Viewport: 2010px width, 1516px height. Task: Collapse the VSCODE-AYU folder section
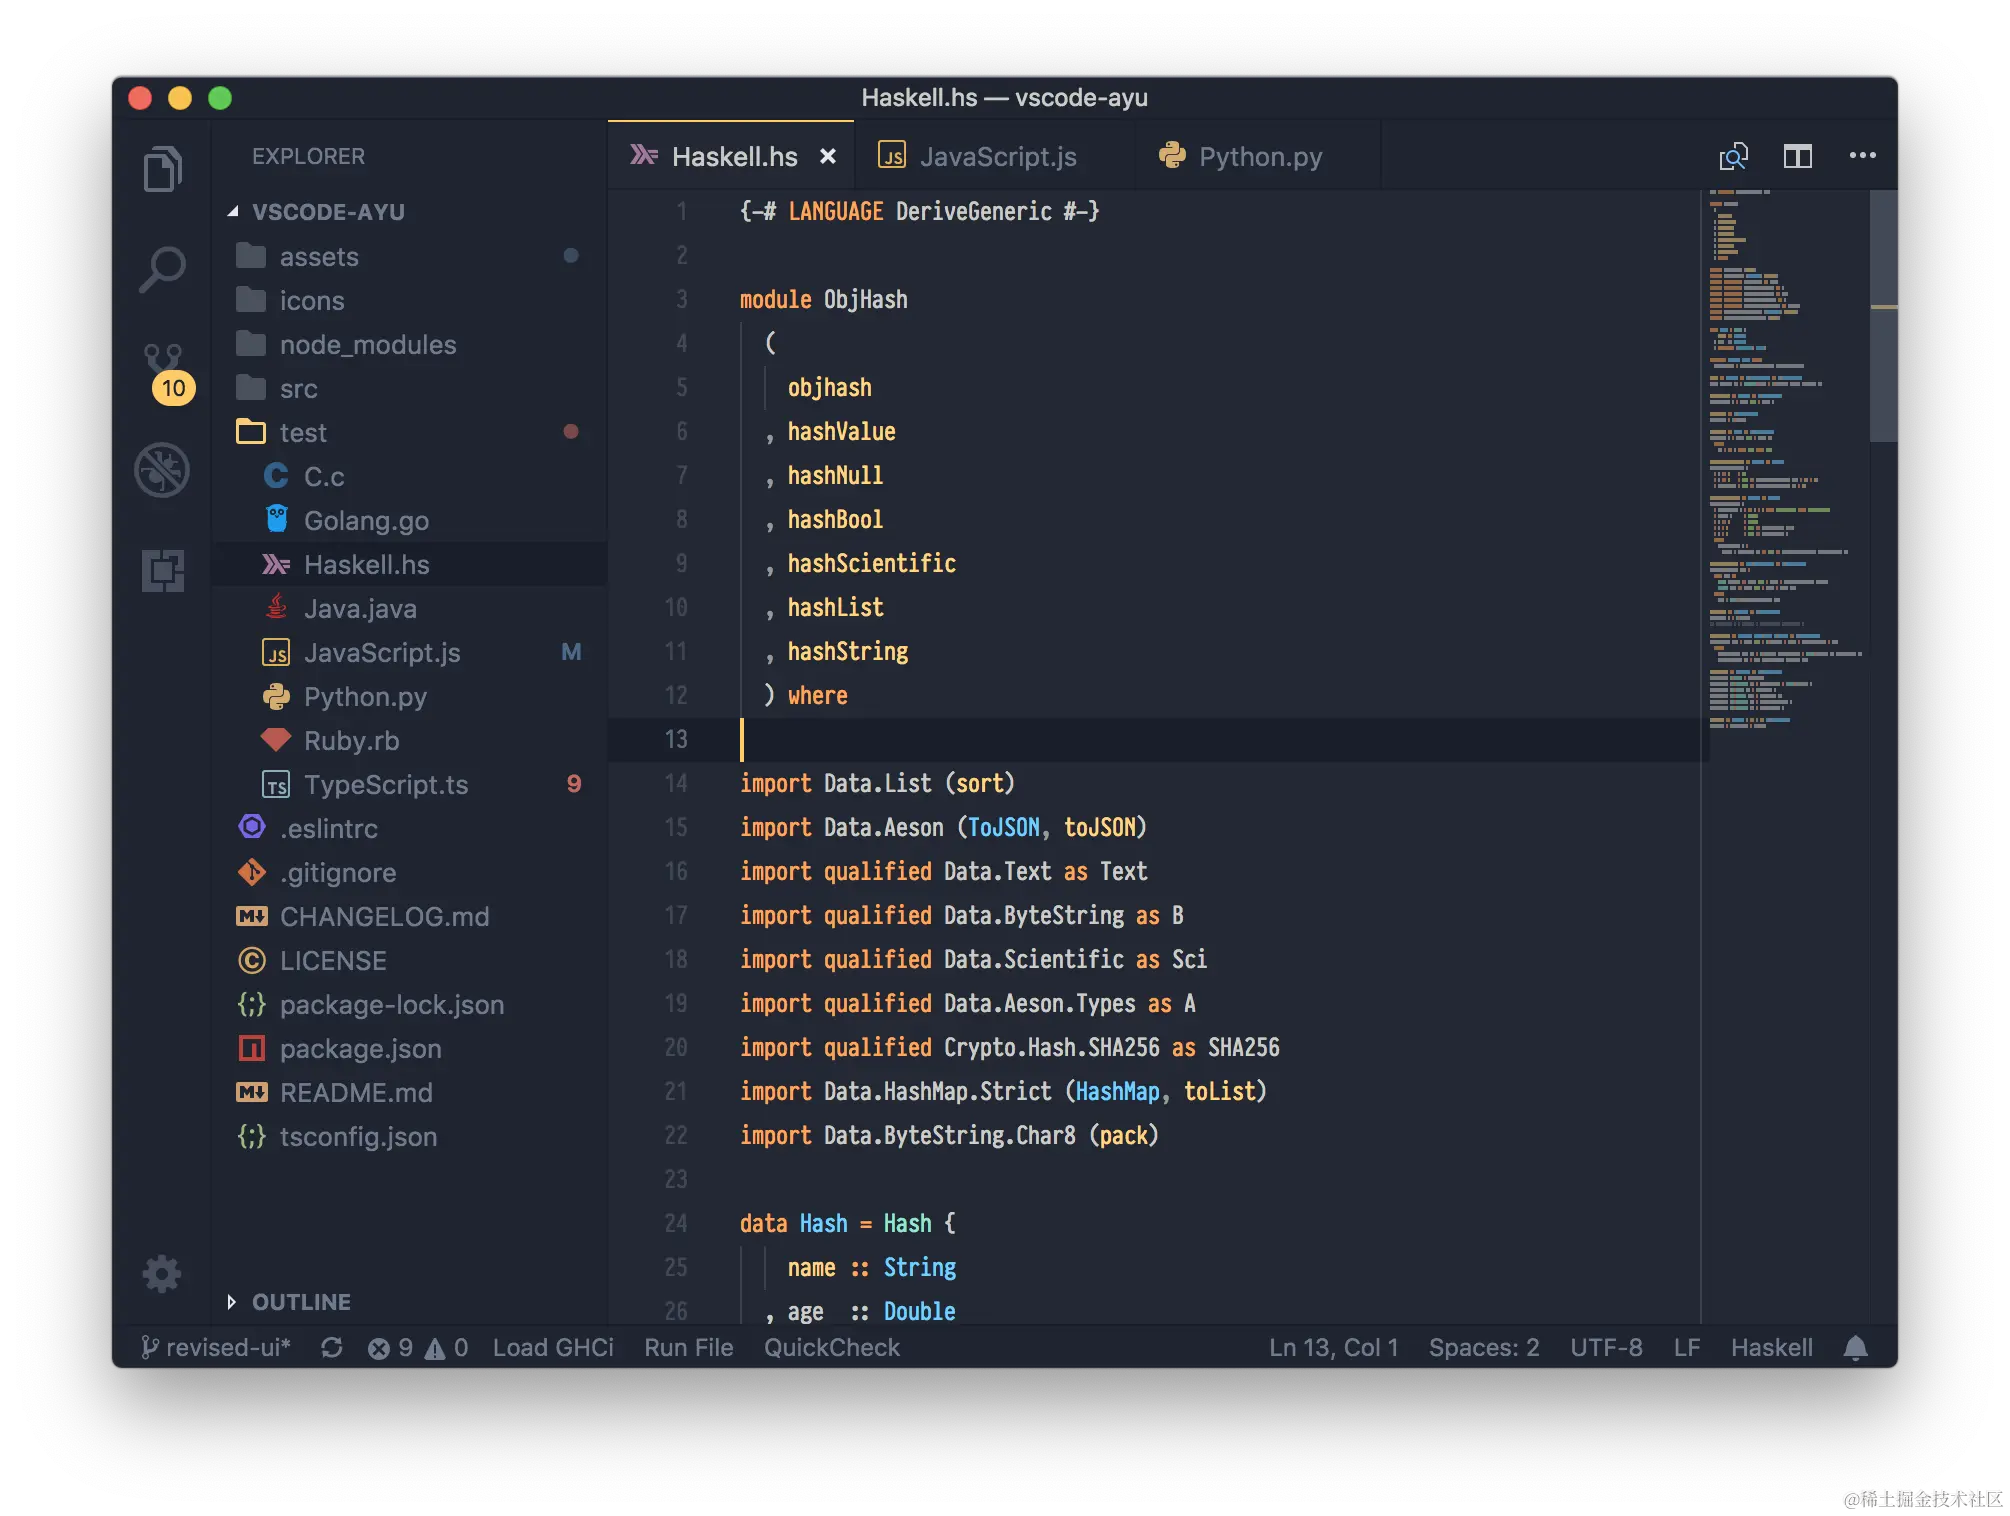pyautogui.click(x=328, y=212)
